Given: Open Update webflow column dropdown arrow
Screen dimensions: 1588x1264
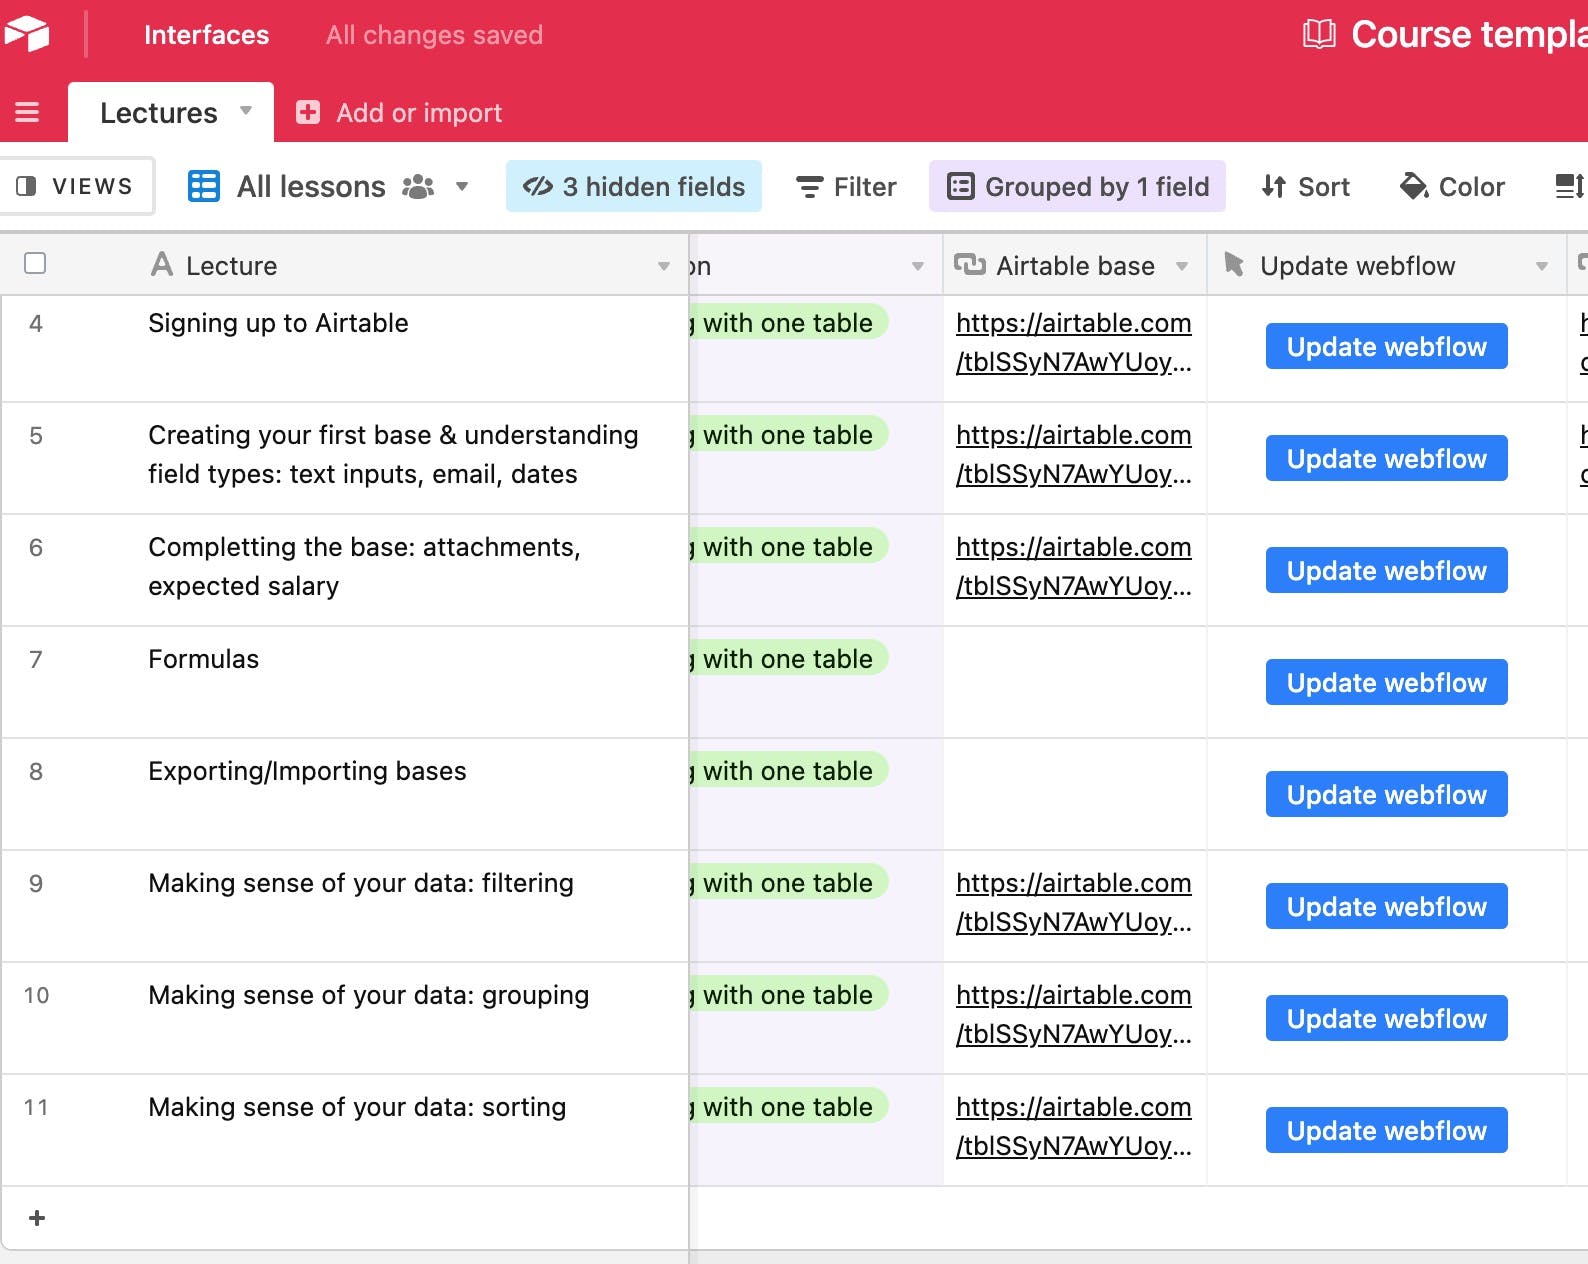Looking at the screenshot, I should [x=1541, y=266].
